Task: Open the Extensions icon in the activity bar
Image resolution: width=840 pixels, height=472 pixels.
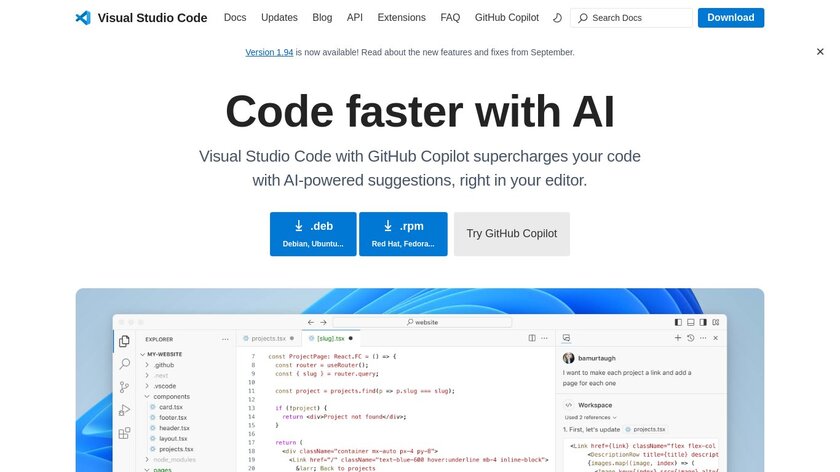Action: [x=124, y=433]
